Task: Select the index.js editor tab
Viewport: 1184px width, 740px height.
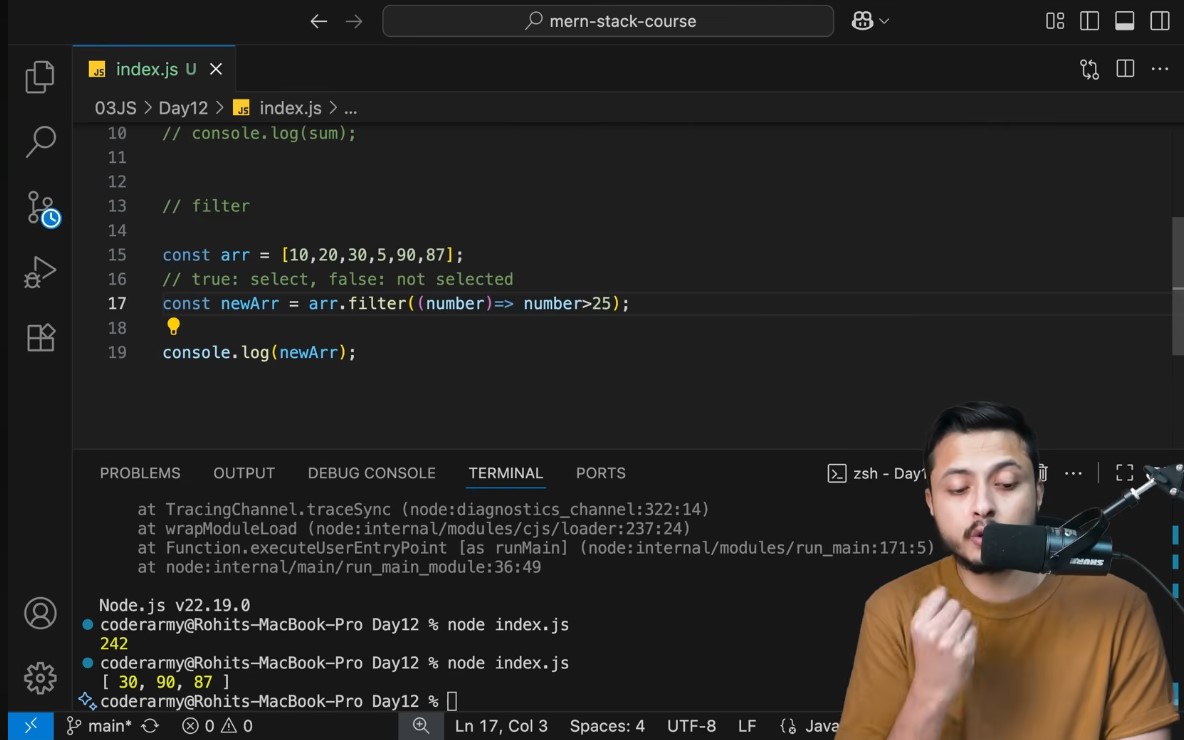Action: 155,69
